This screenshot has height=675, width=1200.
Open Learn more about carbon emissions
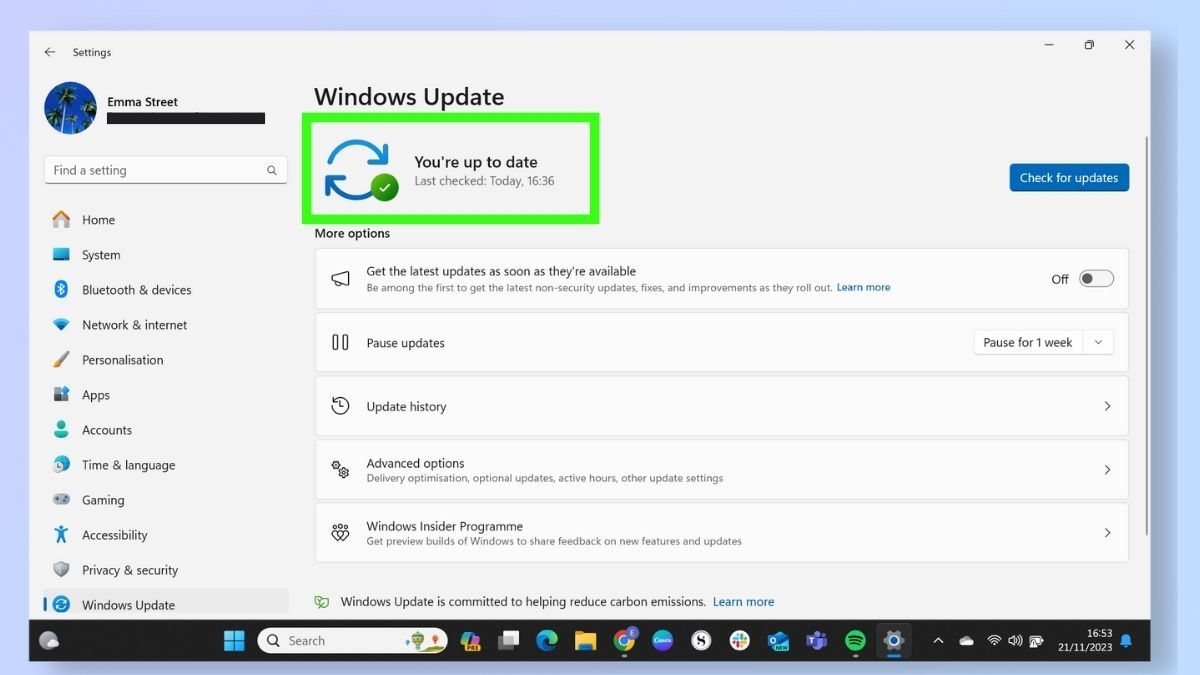click(743, 601)
